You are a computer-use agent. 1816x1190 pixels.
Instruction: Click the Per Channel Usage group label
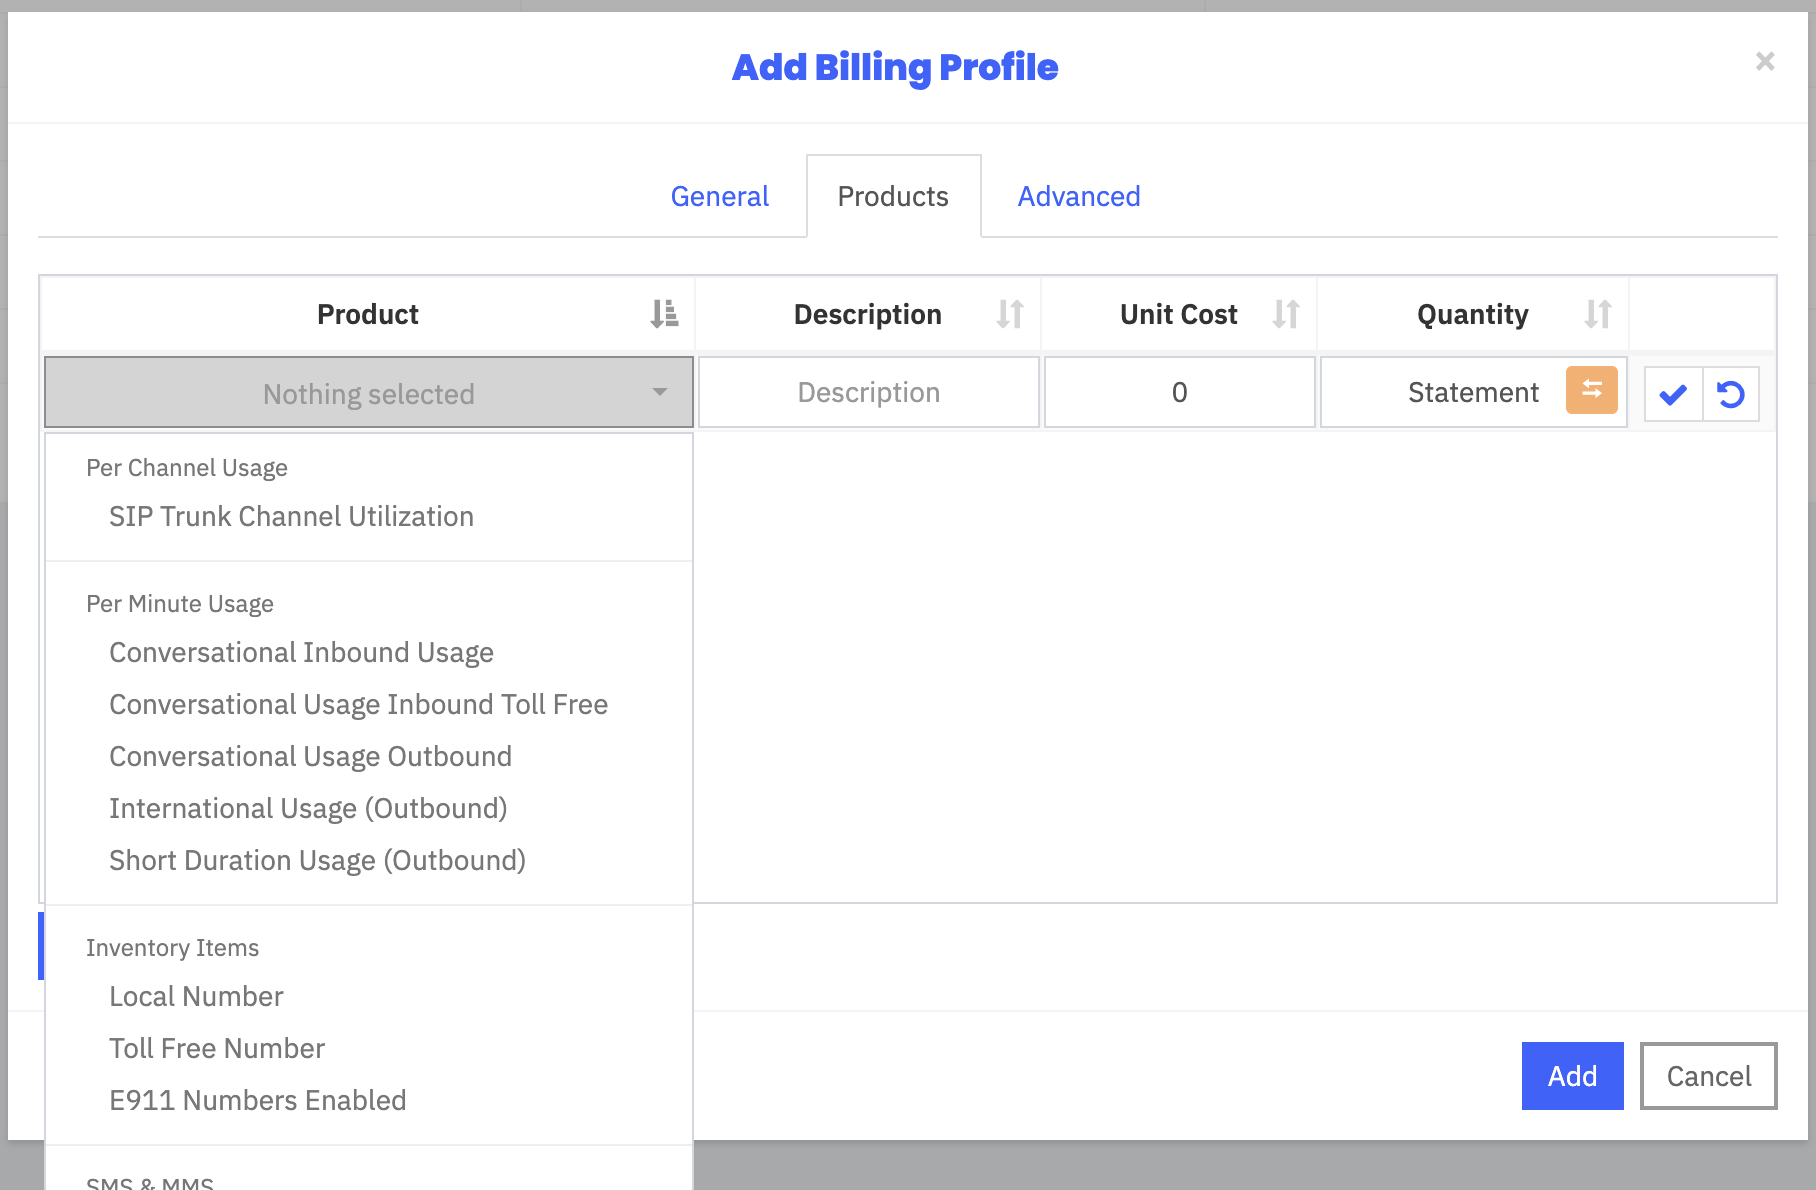click(187, 468)
